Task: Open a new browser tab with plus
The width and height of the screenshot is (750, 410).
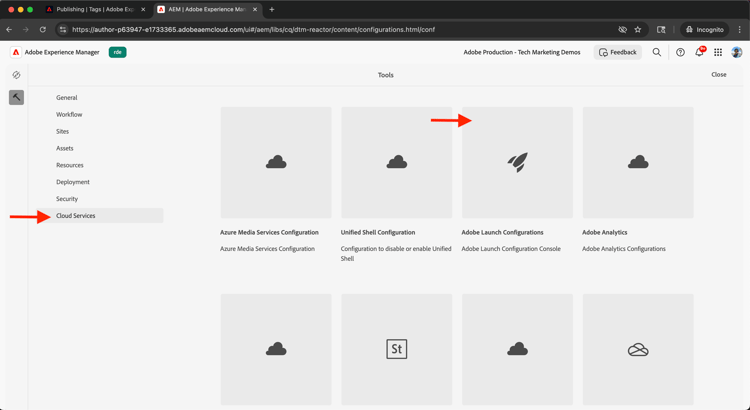Action: (272, 10)
